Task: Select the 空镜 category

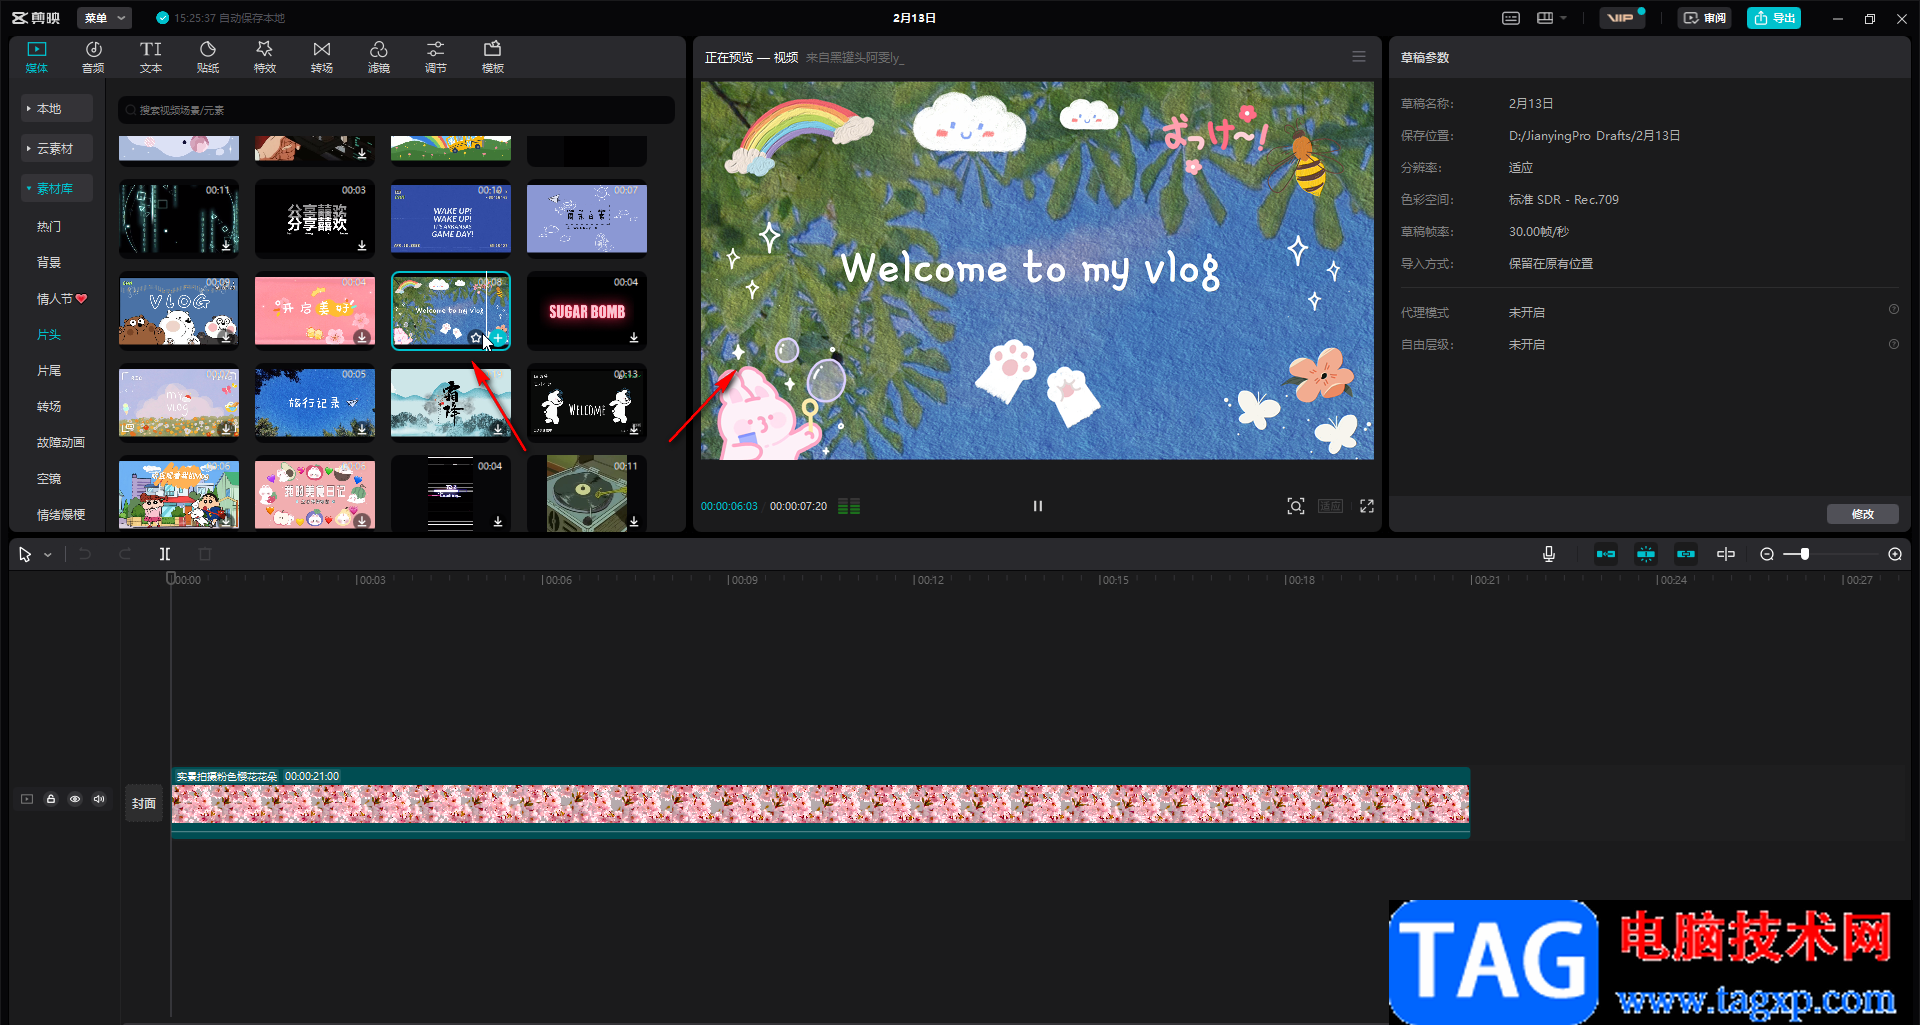Action: point(49,478)
